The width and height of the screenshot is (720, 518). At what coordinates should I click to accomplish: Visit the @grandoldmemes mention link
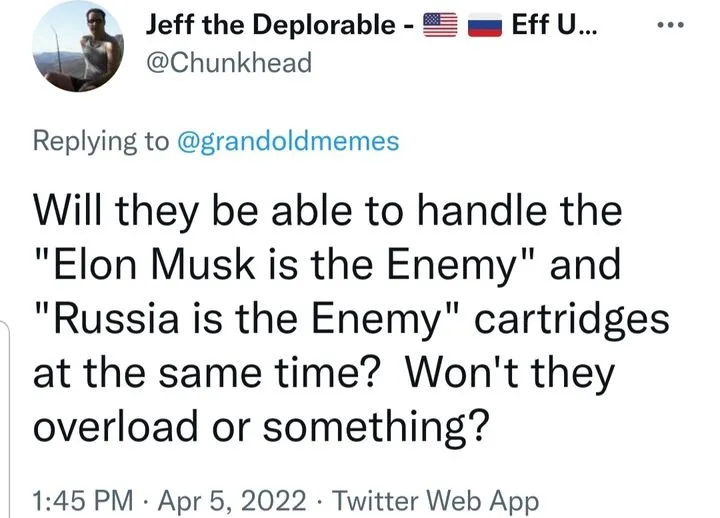287,141
